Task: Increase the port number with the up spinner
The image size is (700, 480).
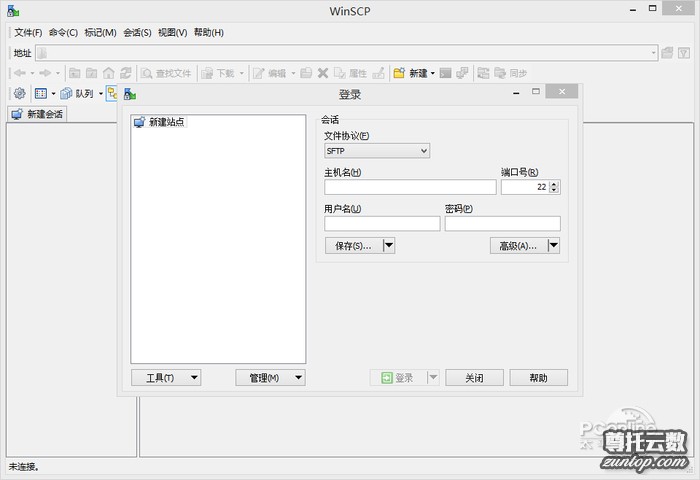Action: pyautogui.click(x=554, y=184)
